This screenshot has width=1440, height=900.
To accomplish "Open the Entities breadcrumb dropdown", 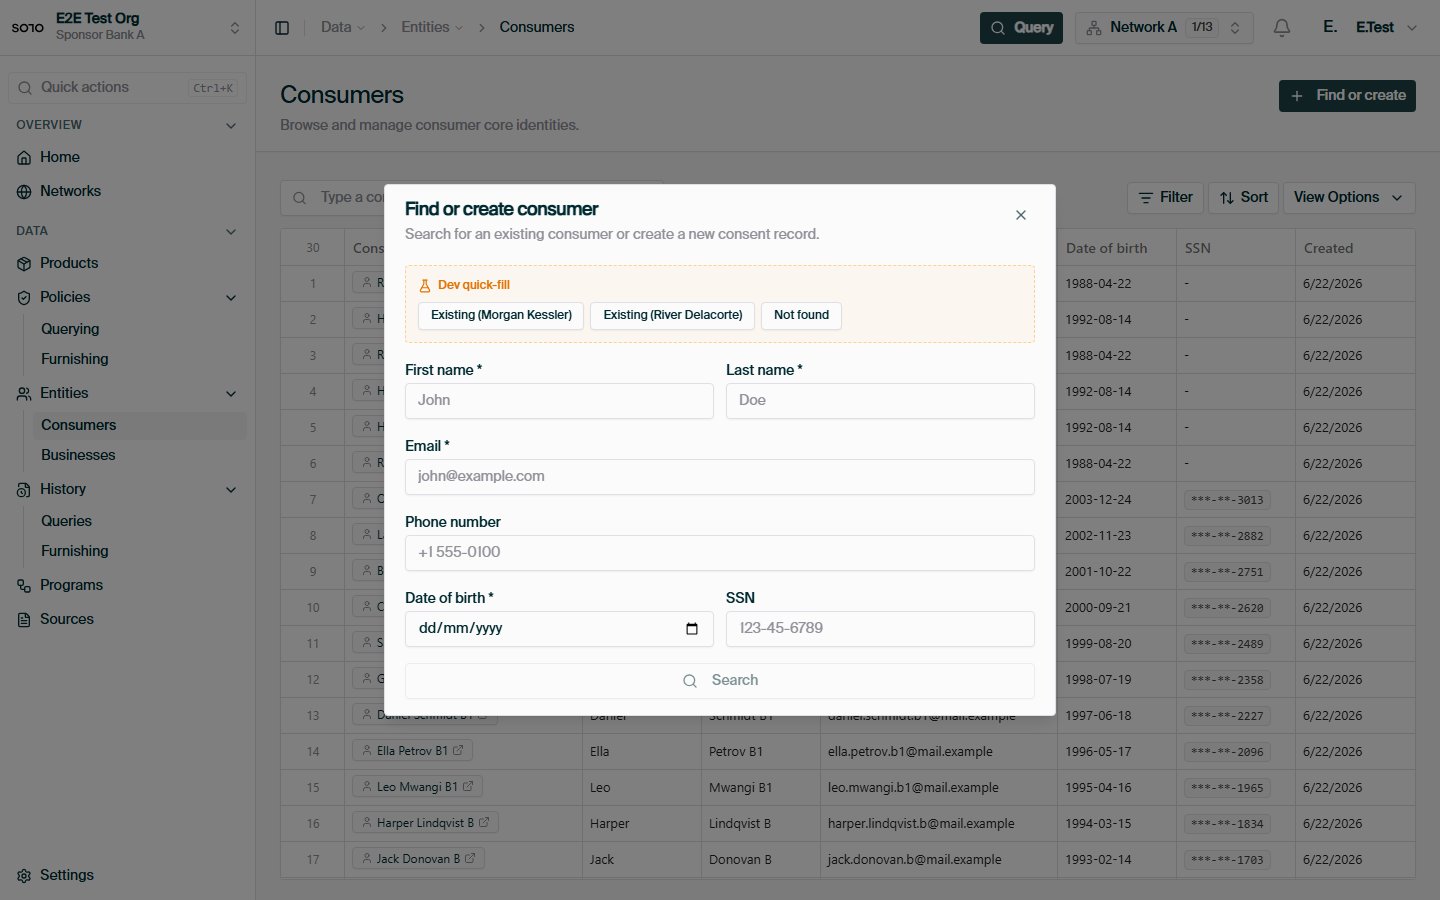I will click(432, 27).
